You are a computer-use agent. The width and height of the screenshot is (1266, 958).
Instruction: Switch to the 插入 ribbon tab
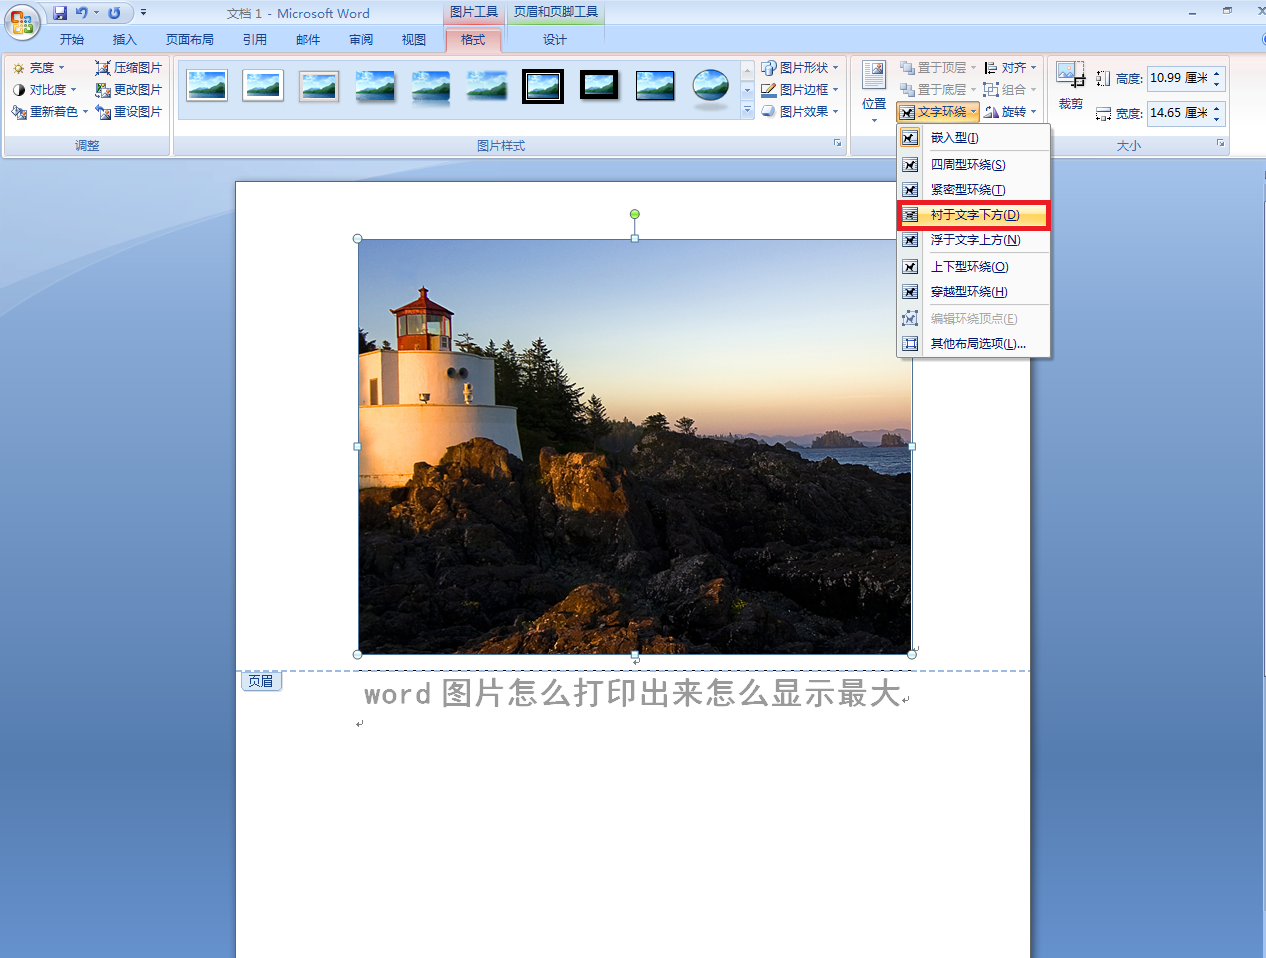click(x=124, y=40)
